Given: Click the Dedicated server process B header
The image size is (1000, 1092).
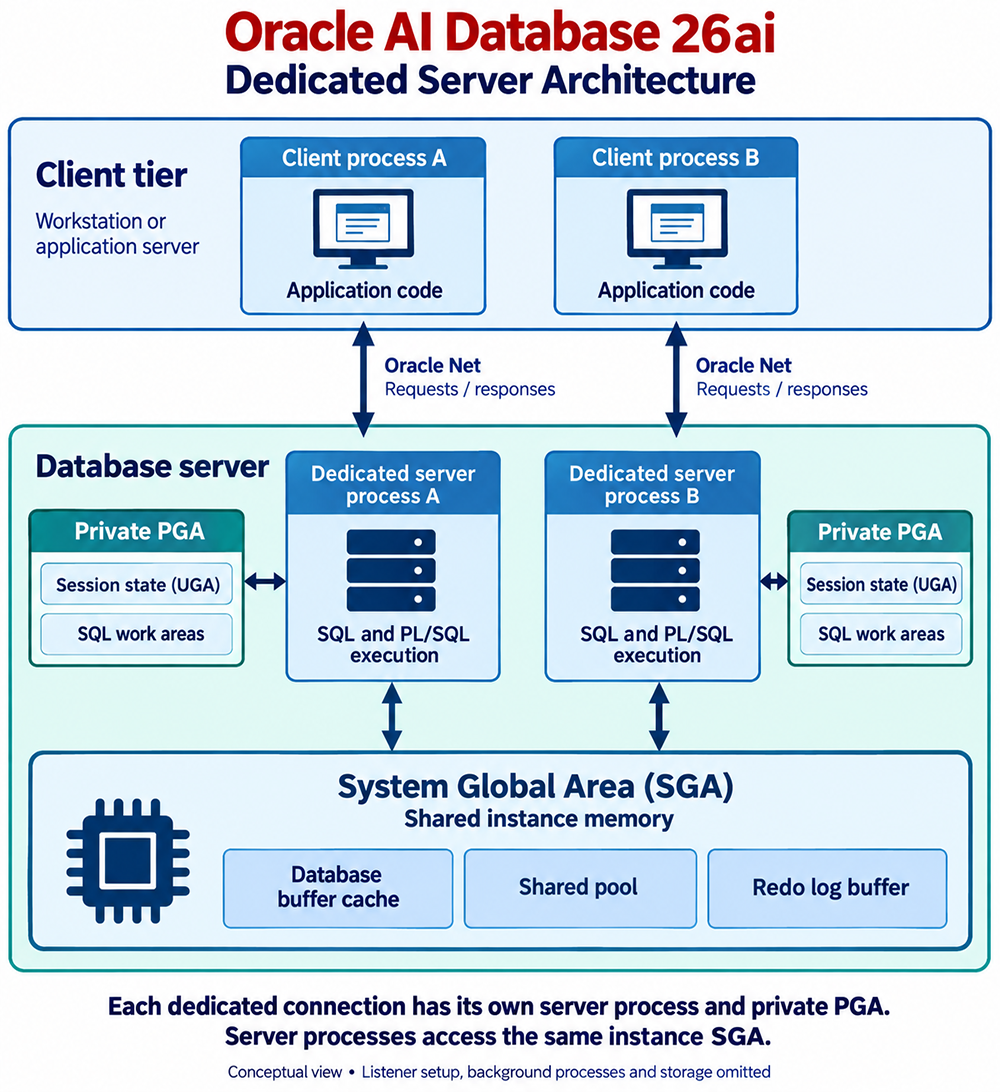Looking at the screenshot, I should click(x=653, y=484).
